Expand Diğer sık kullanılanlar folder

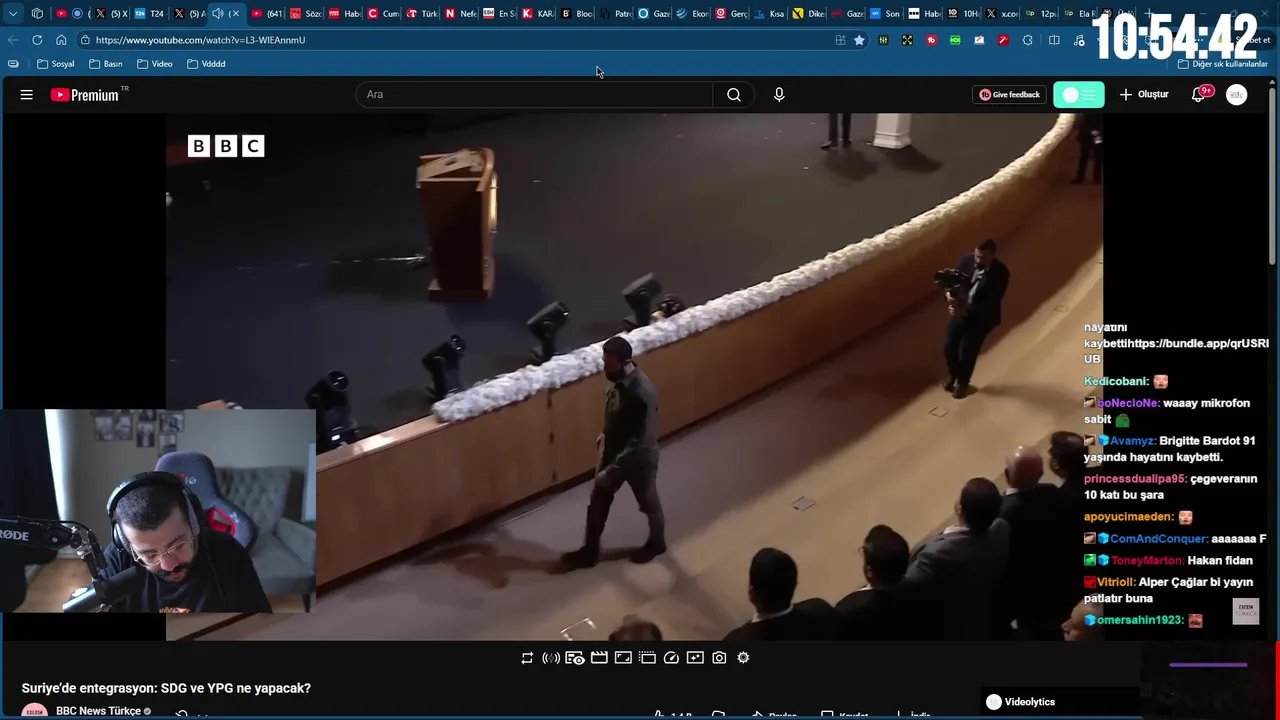pos(1223,64)
